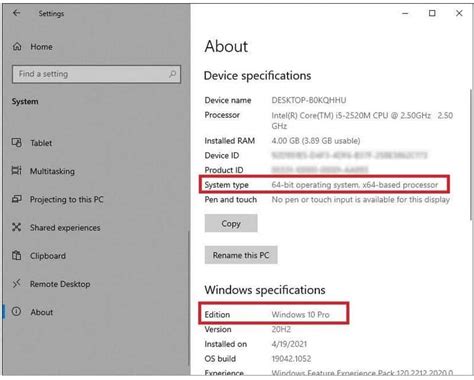Click the Installed RAM label
Screen dimensions: 474x380
coord(230,141)
